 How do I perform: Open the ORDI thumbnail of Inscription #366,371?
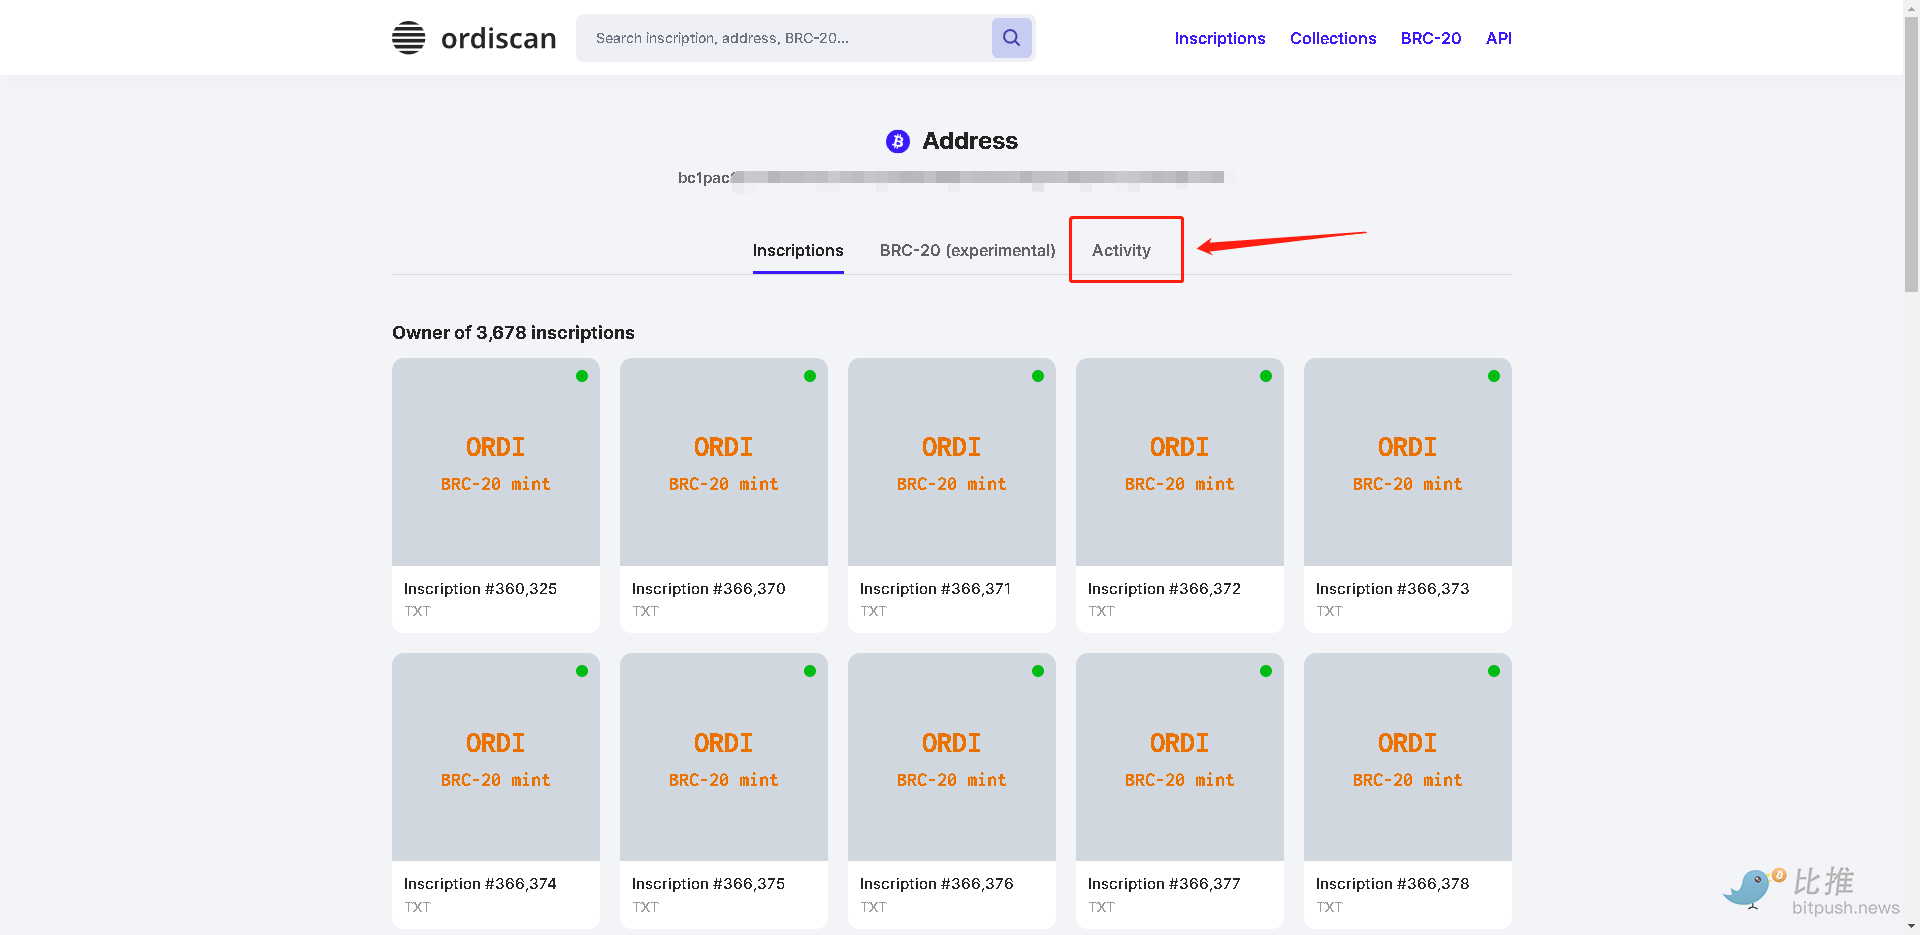coord(952,462)
